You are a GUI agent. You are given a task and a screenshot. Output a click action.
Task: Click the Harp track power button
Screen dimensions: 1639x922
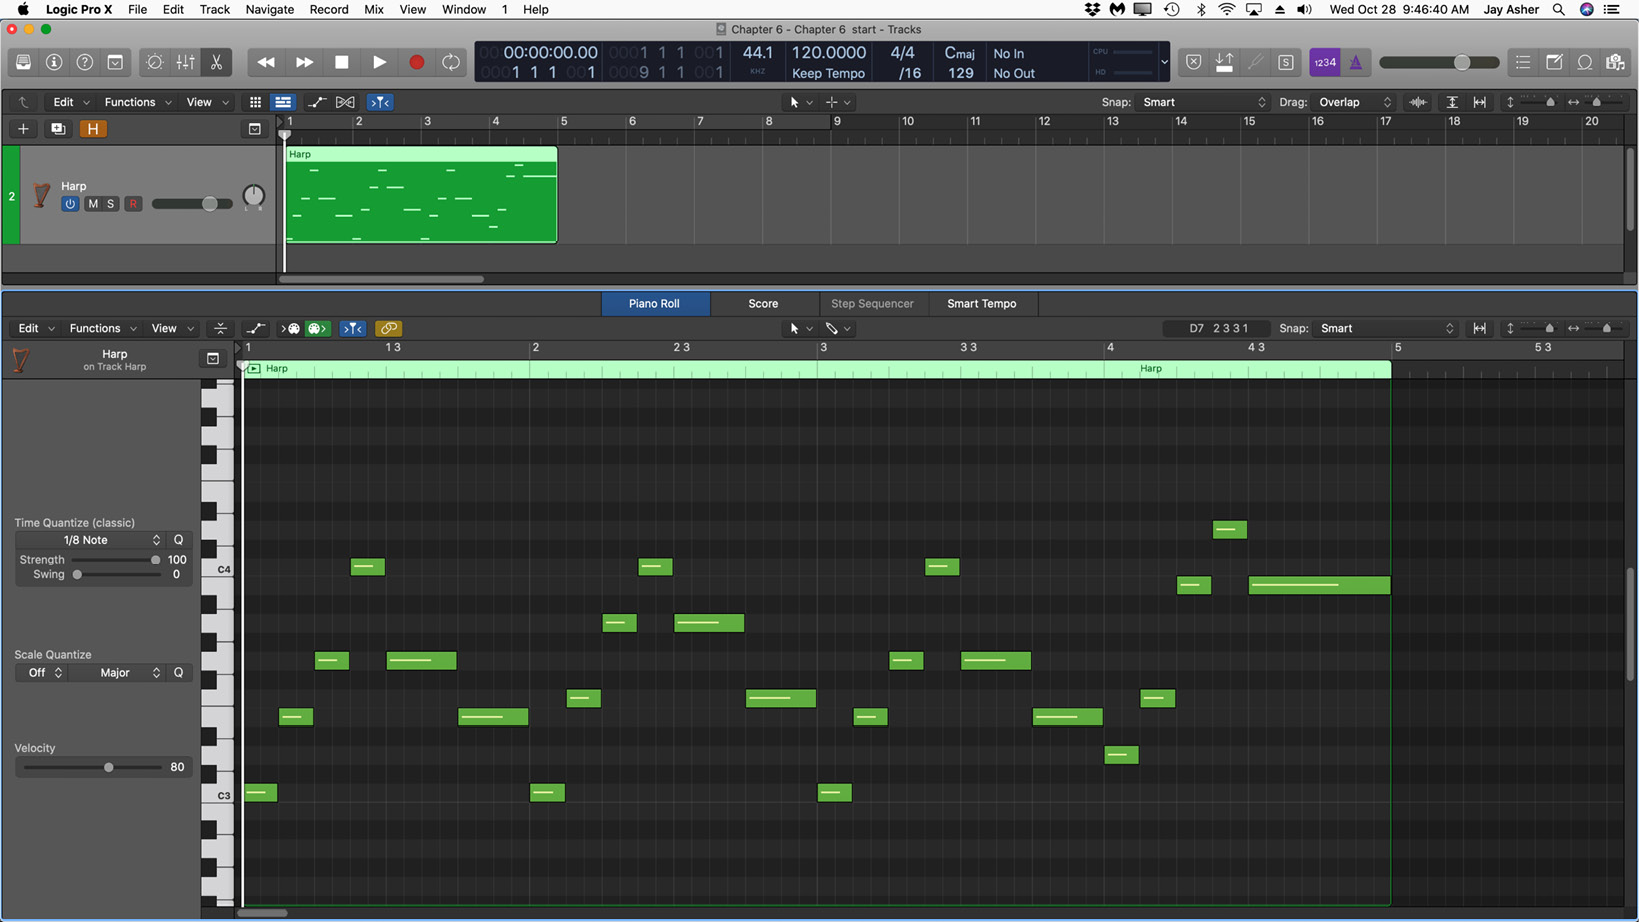coord(70,204)
